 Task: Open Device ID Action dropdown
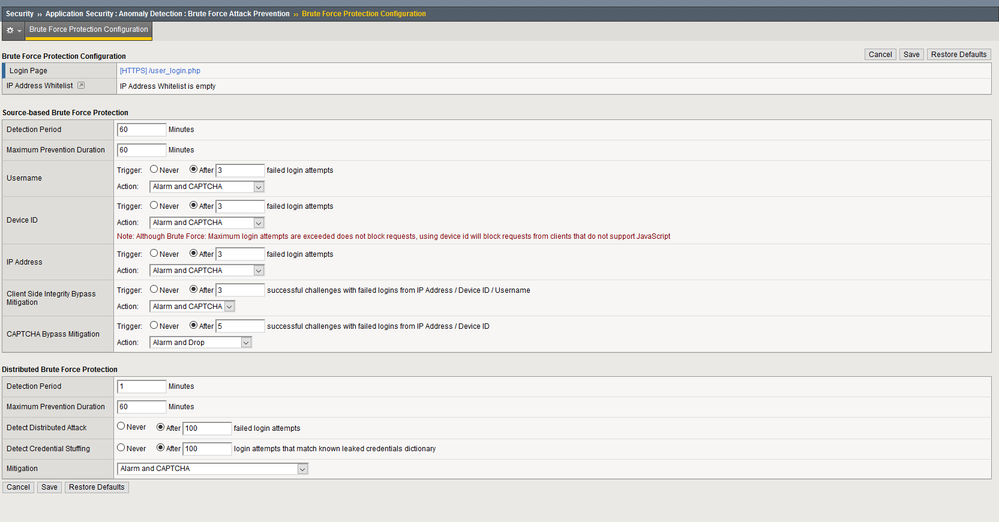[206, 222]
